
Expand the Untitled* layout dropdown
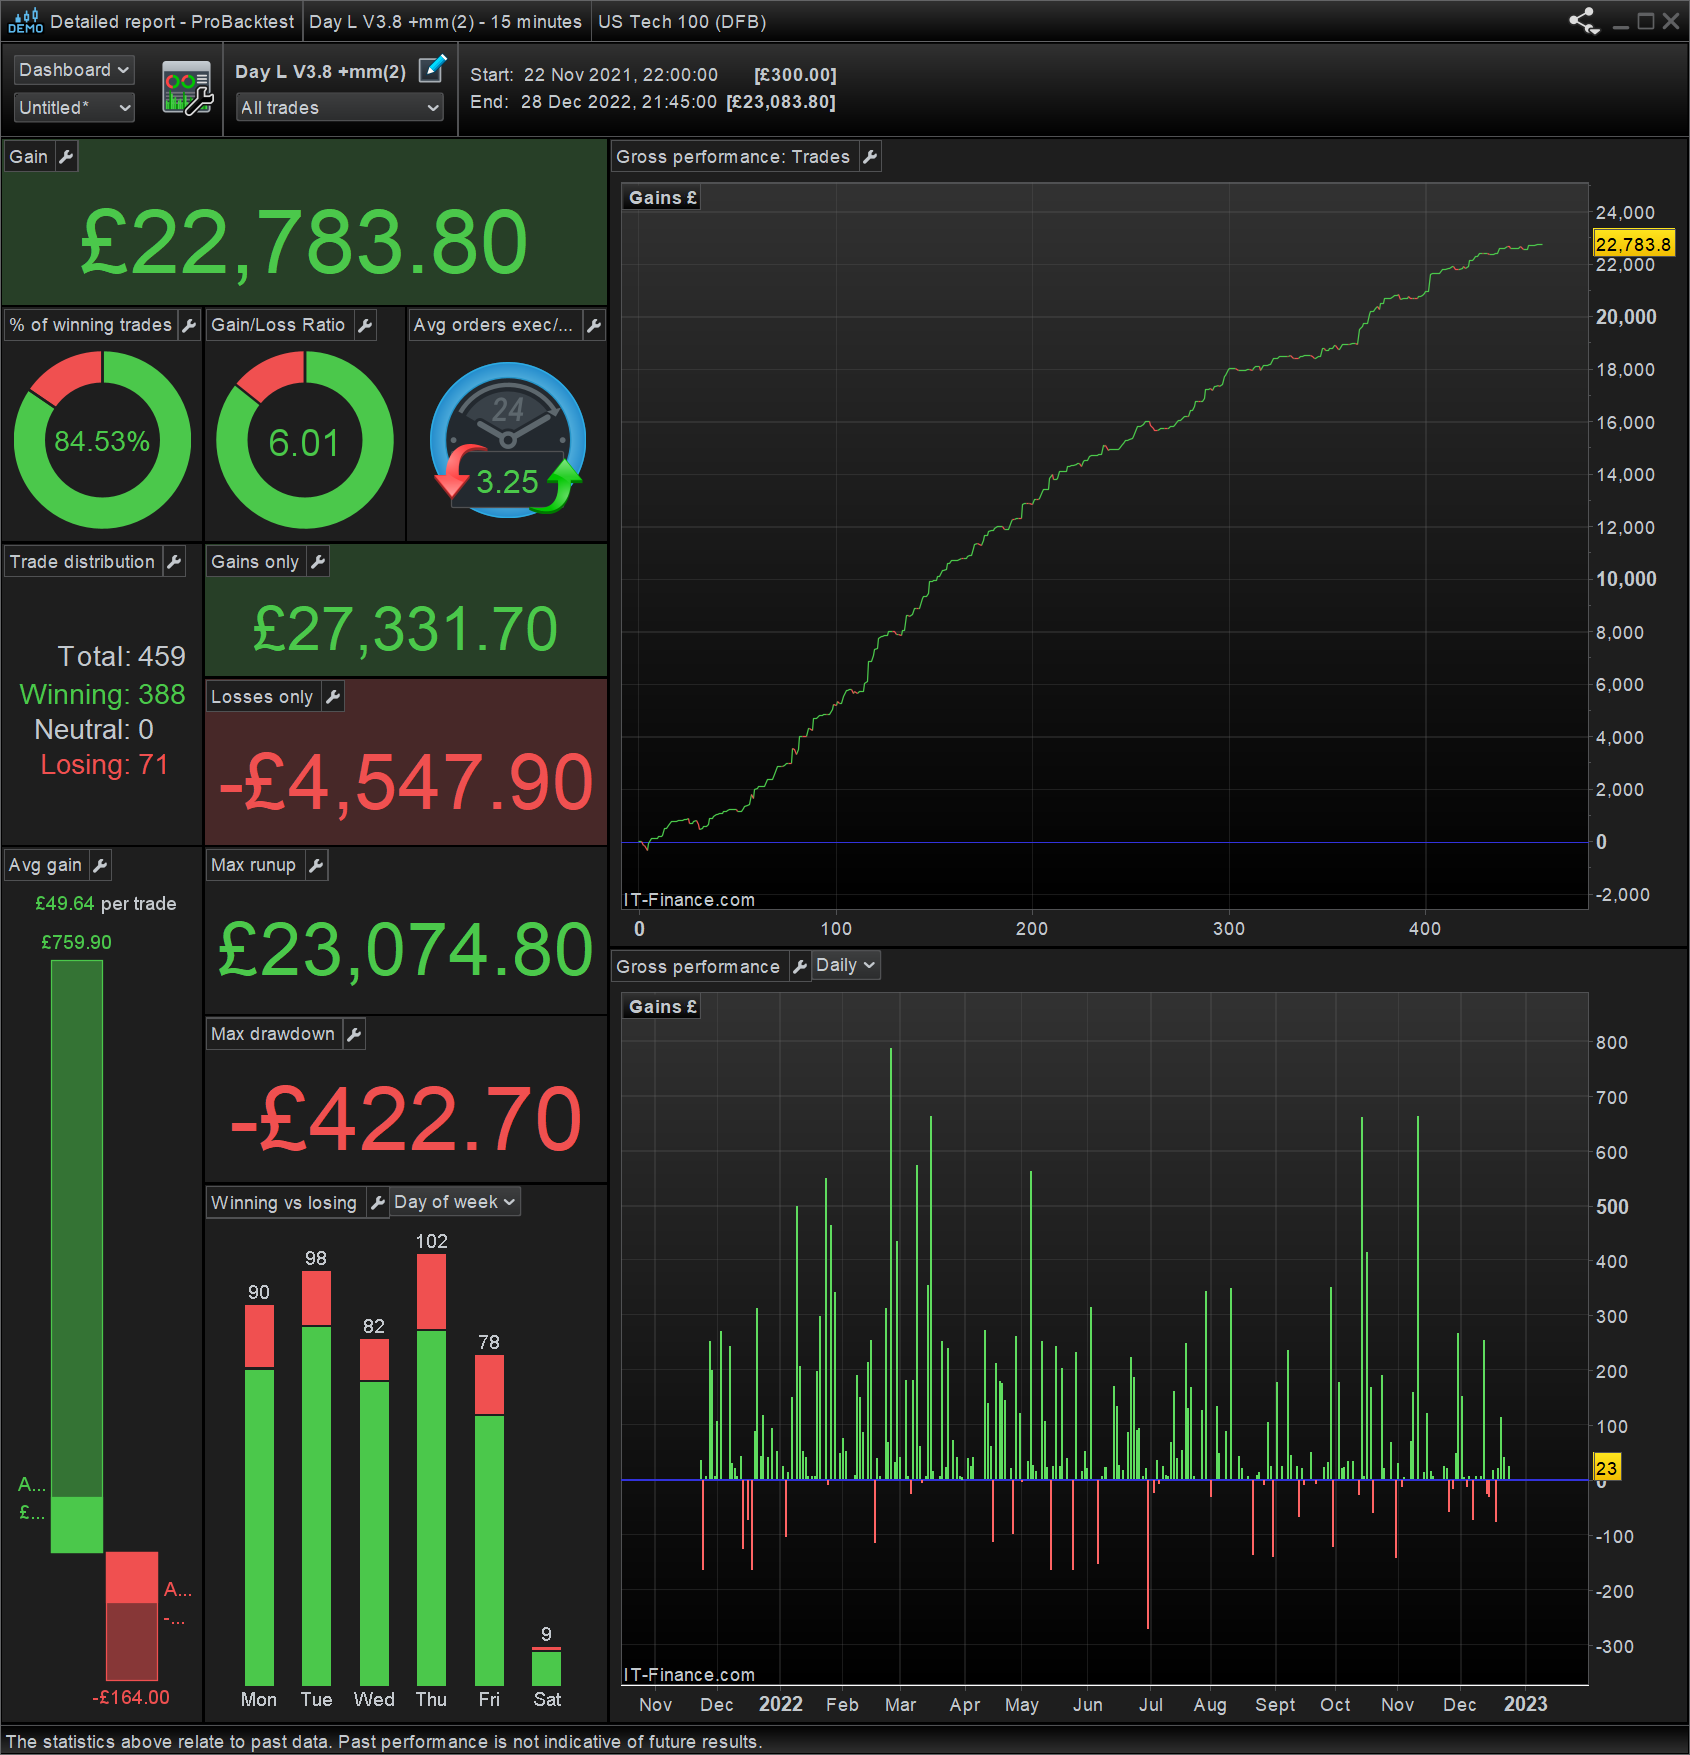tap(74, 108)
